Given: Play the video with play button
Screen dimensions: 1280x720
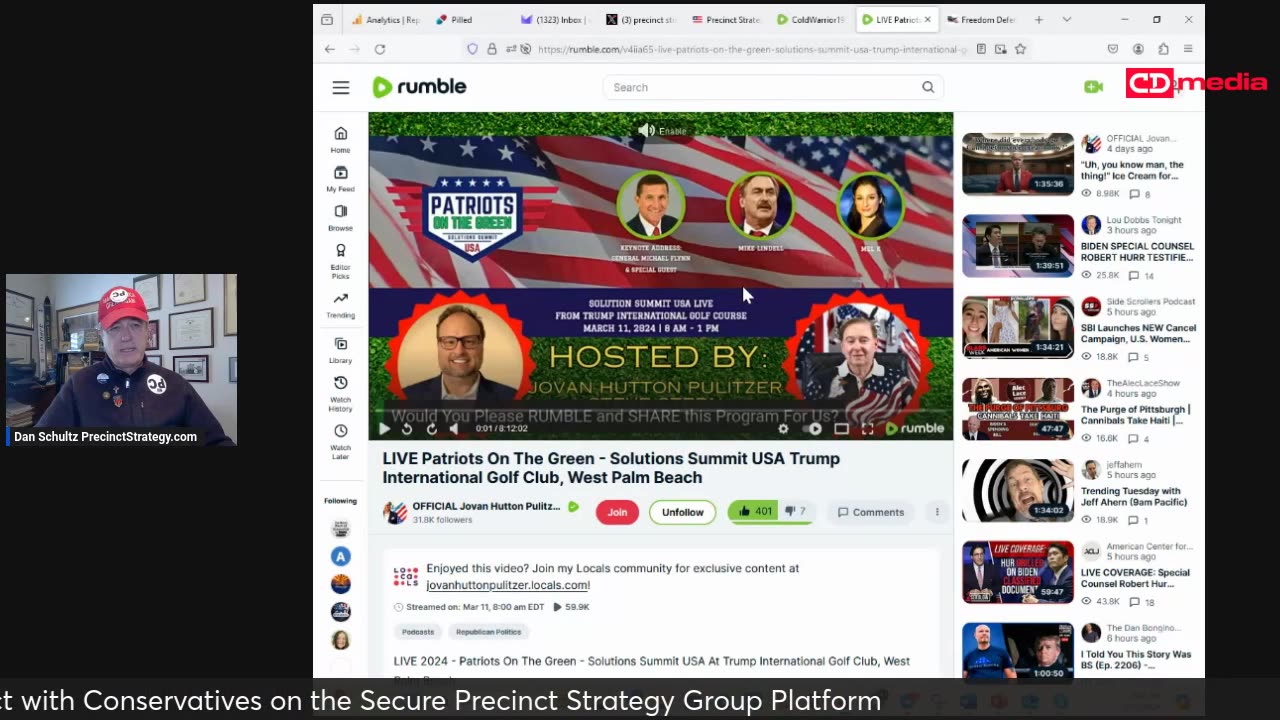Looking at the screenshot, I should pos(384,429).
